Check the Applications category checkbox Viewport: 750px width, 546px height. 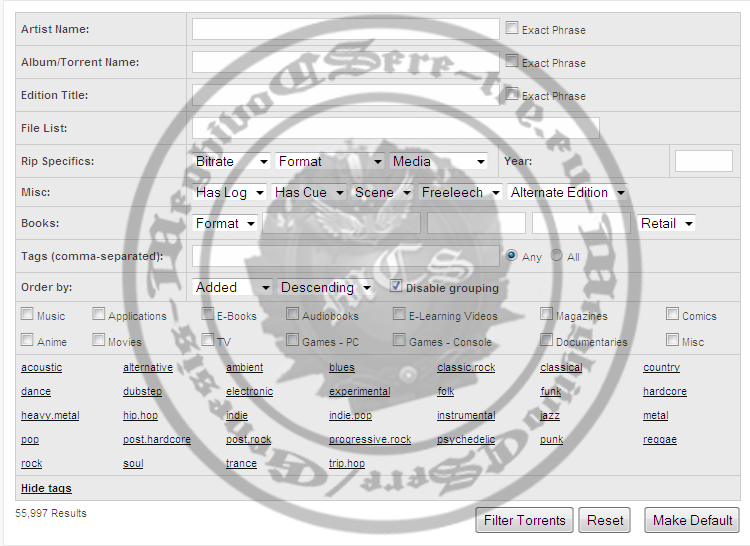click(99, 314)
